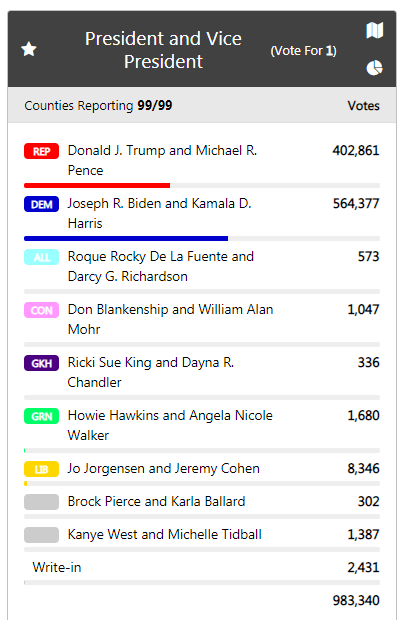Click the gray badge beside Kanye West

pyautogui.click(x=42, y=535)
